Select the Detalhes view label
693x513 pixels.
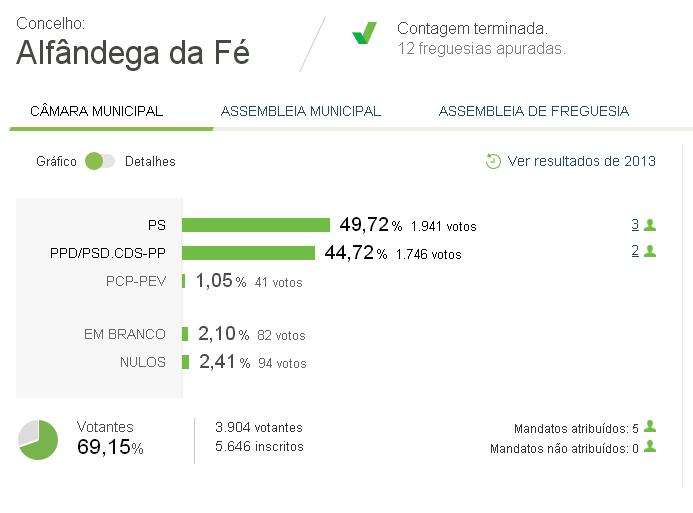click(150, 162)
